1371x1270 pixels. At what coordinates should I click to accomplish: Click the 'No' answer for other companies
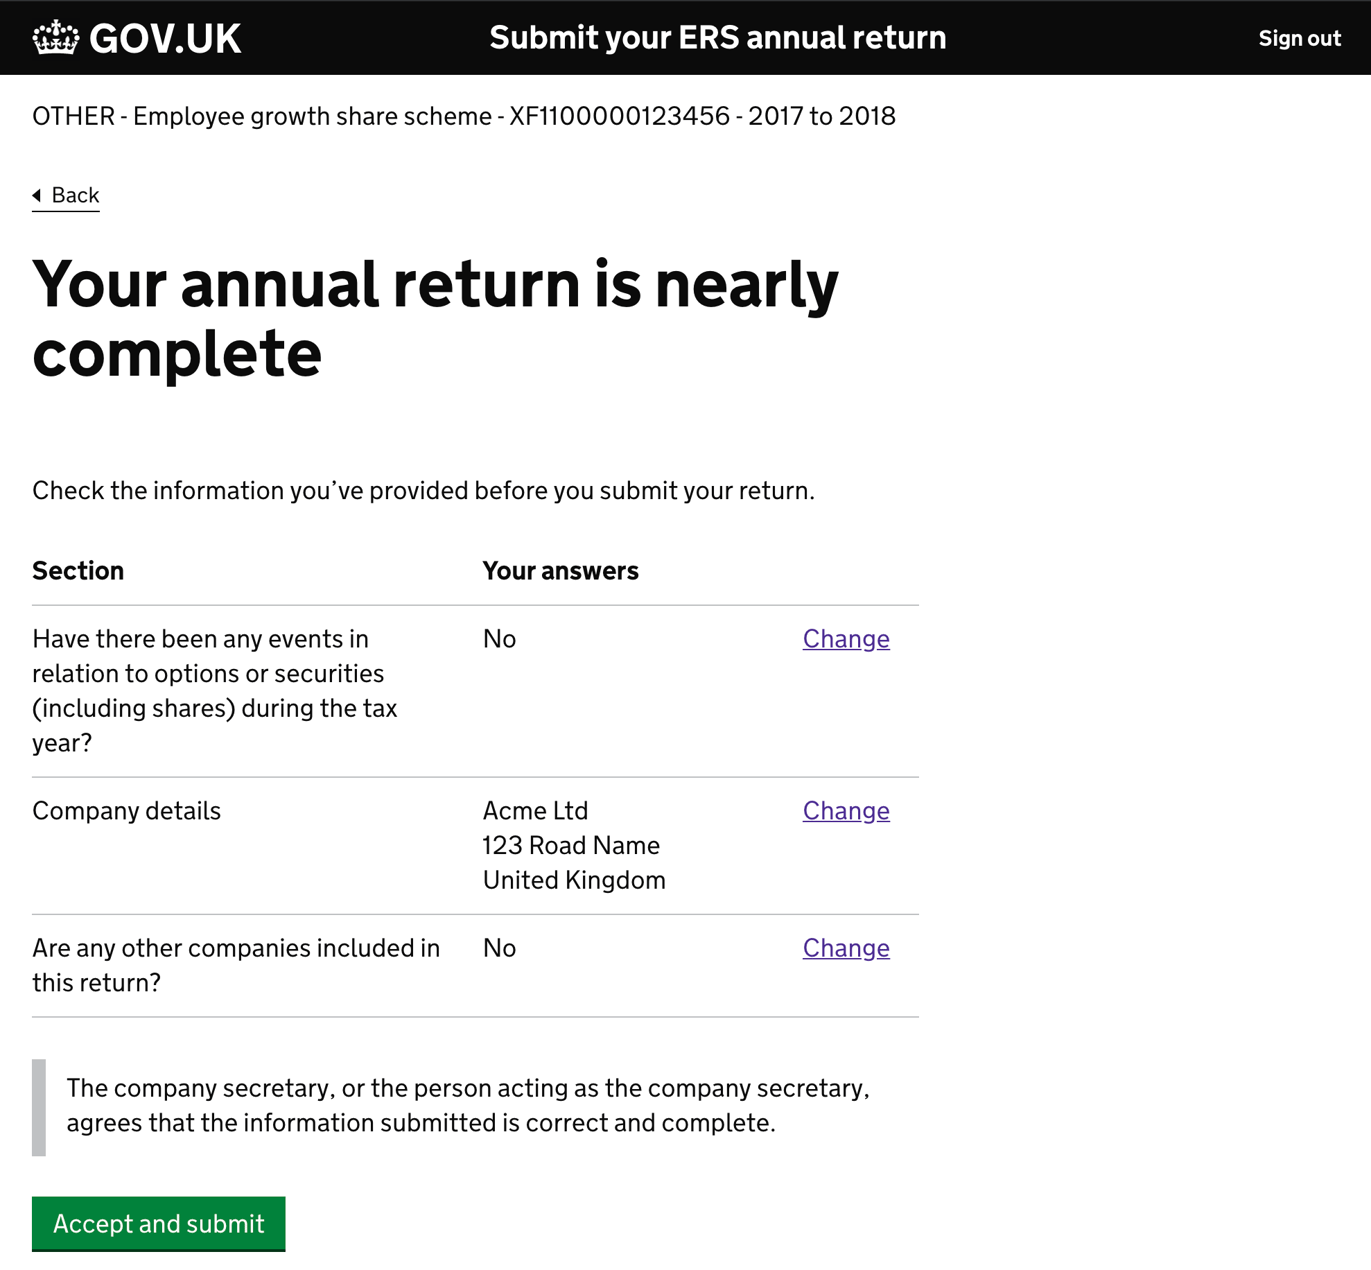[x=499, y=948]
